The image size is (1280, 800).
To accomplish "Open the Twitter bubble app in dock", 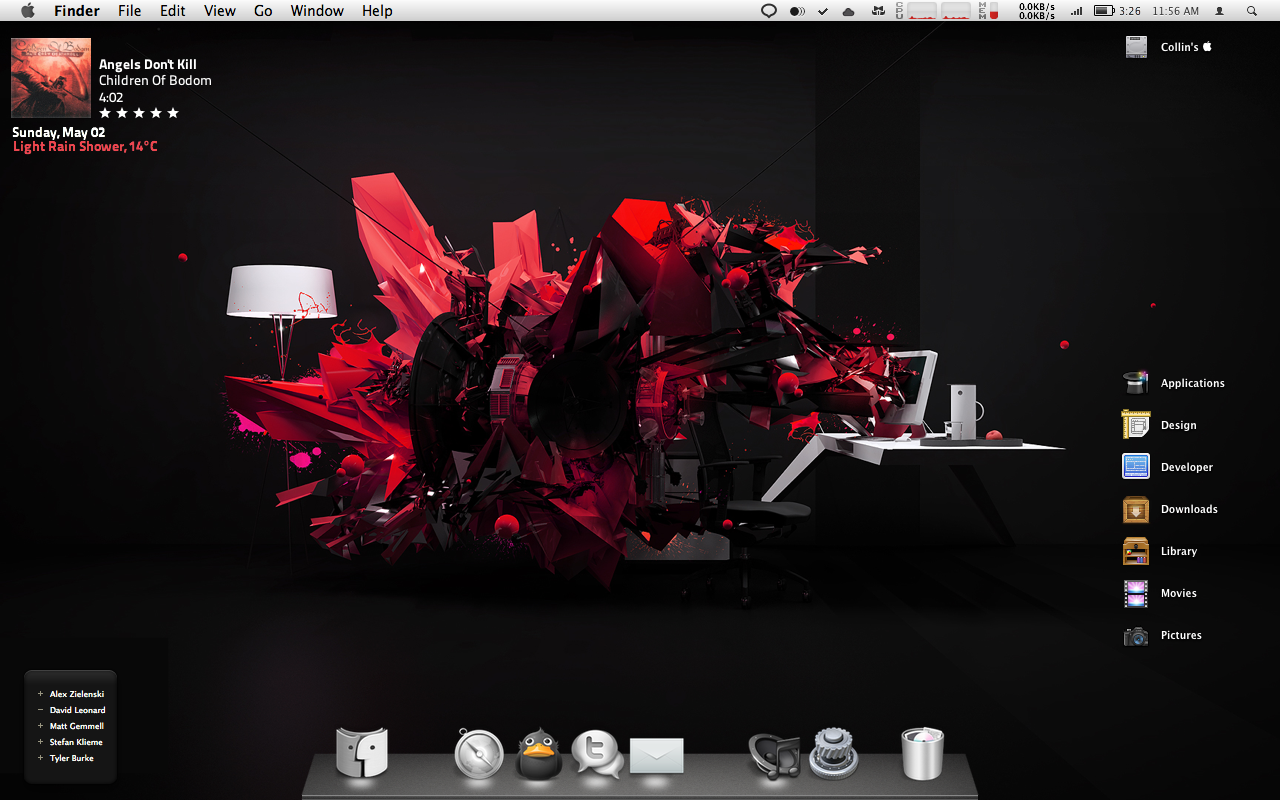I will click(597, 754).
